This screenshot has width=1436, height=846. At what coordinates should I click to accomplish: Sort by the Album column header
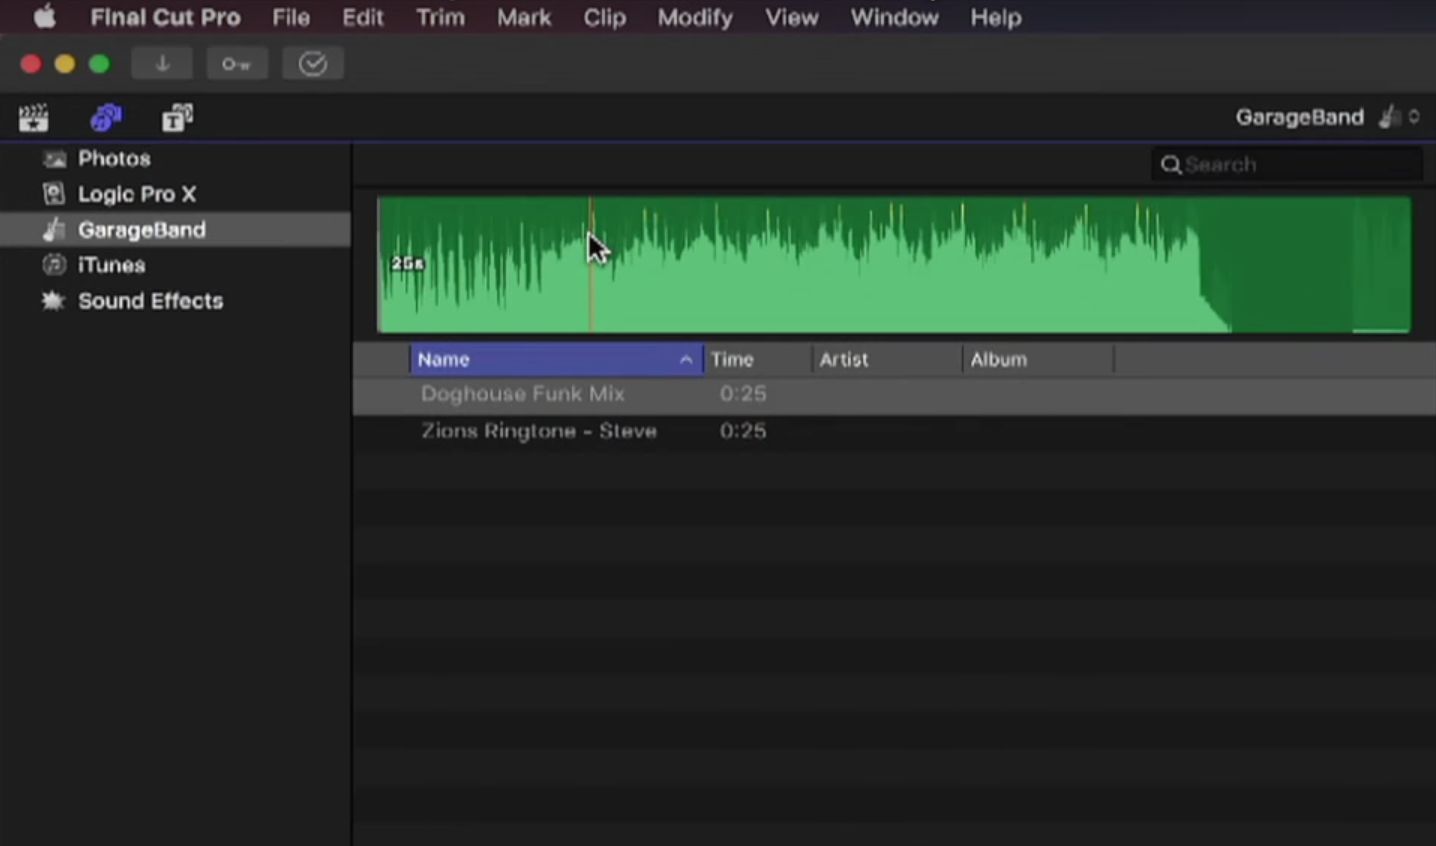point(1037,359)
